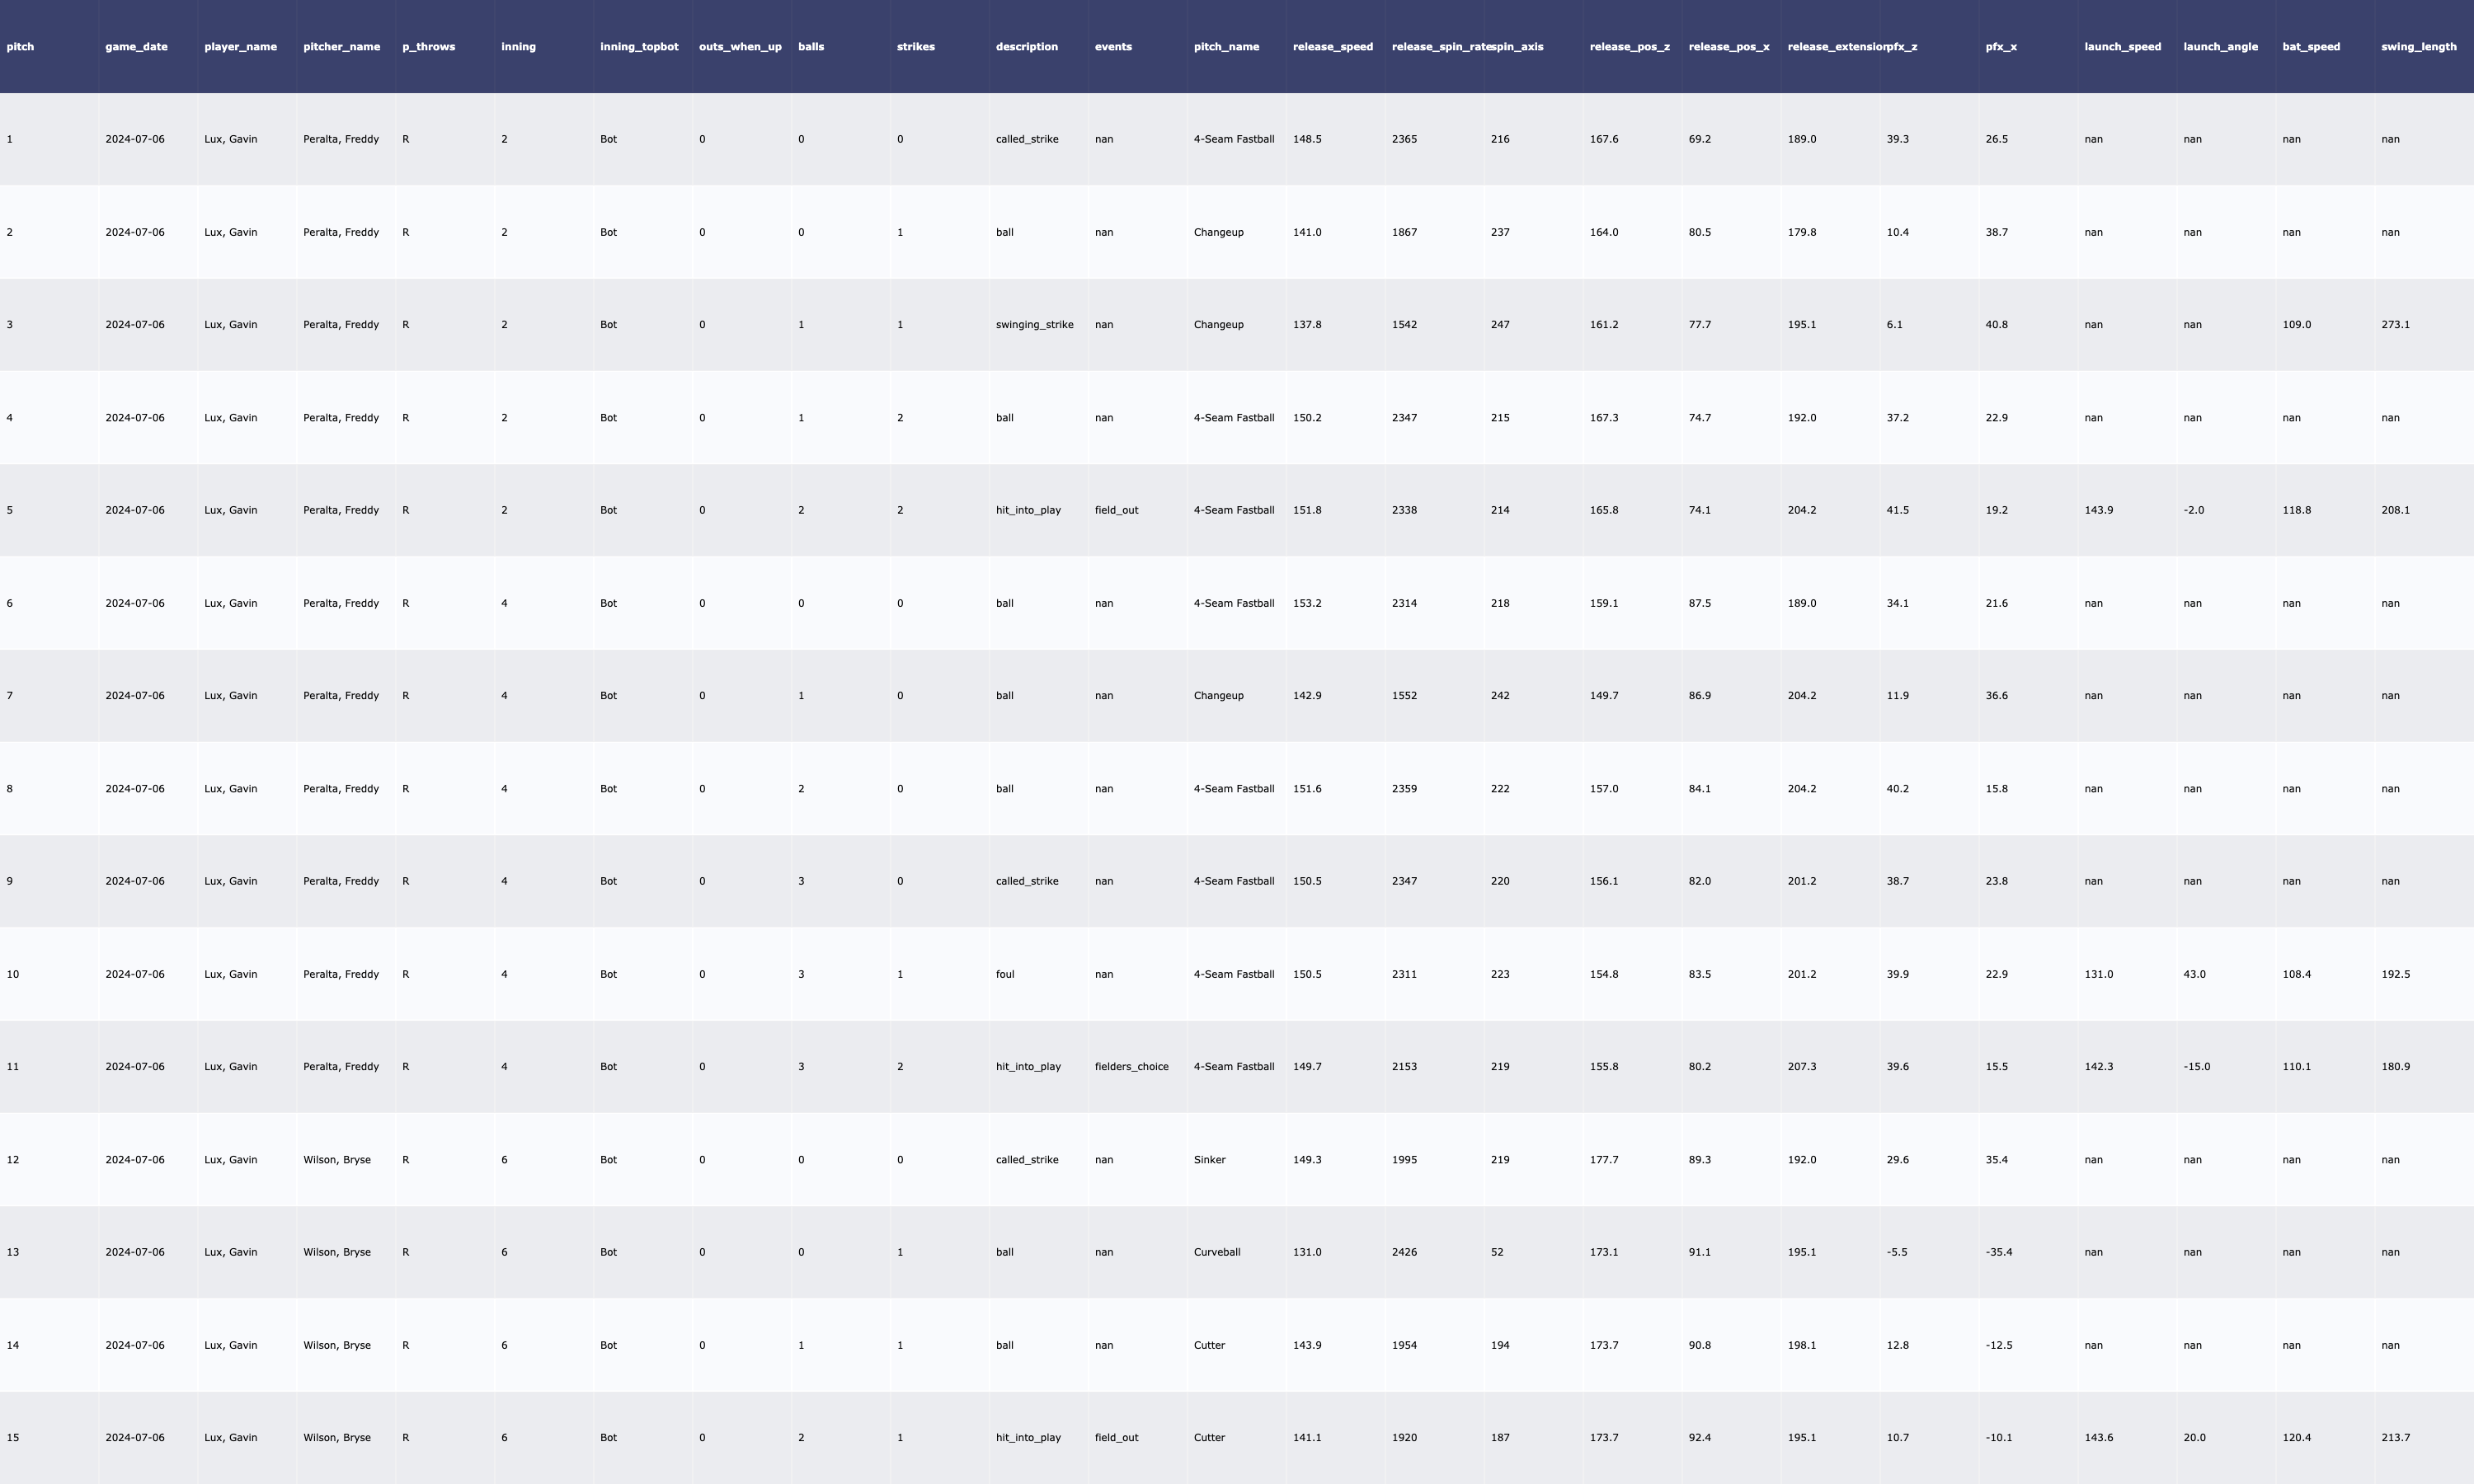The width and height of the screenshot is (2474, 1484).
Task: Click the description column header
Action: (x=1026, y=47)
